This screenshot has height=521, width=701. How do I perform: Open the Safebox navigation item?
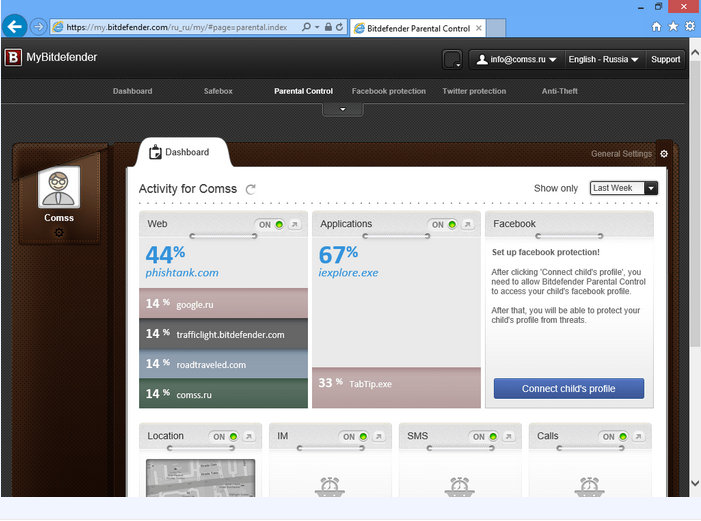click(x=218, y=91)
